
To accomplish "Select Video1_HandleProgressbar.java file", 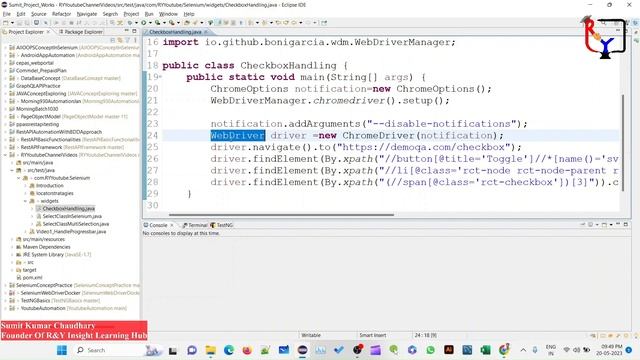I will pos(71,231).
